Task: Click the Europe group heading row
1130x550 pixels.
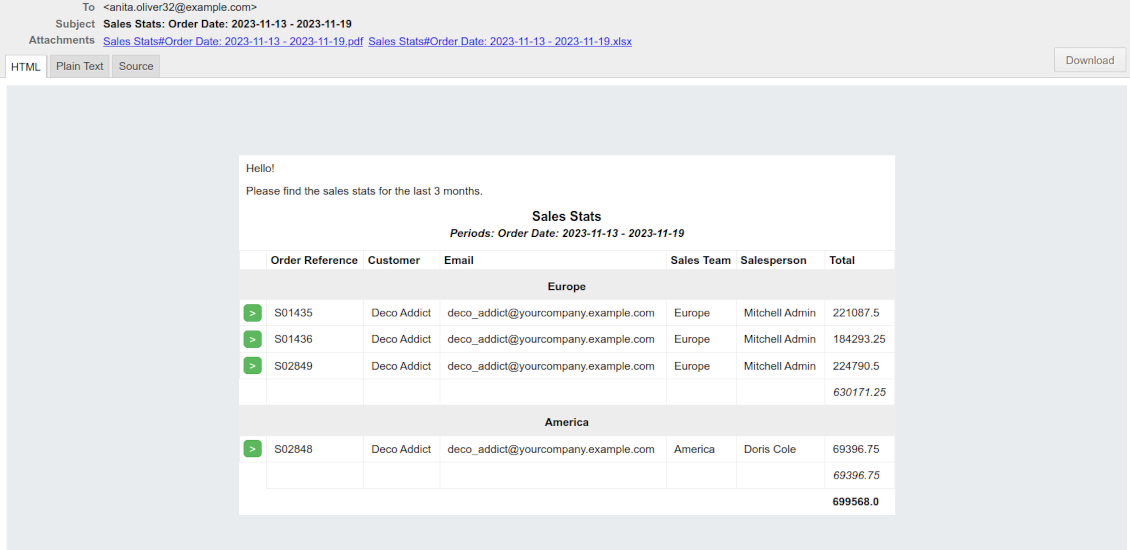Action: coord(566,286)
